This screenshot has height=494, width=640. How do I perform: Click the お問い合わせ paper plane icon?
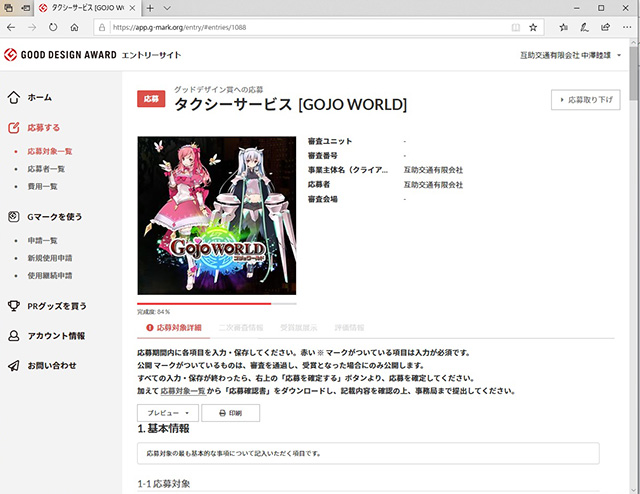[x=13, y=366]
